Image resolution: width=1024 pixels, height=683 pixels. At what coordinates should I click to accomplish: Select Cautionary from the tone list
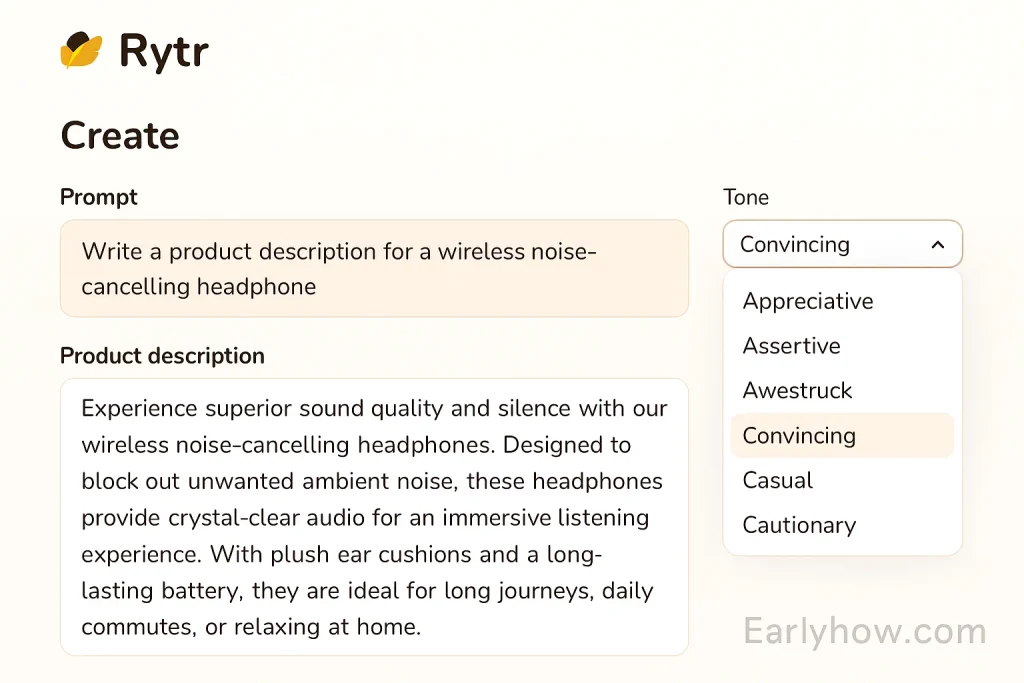pyautogui.click(x=799, y=525)
